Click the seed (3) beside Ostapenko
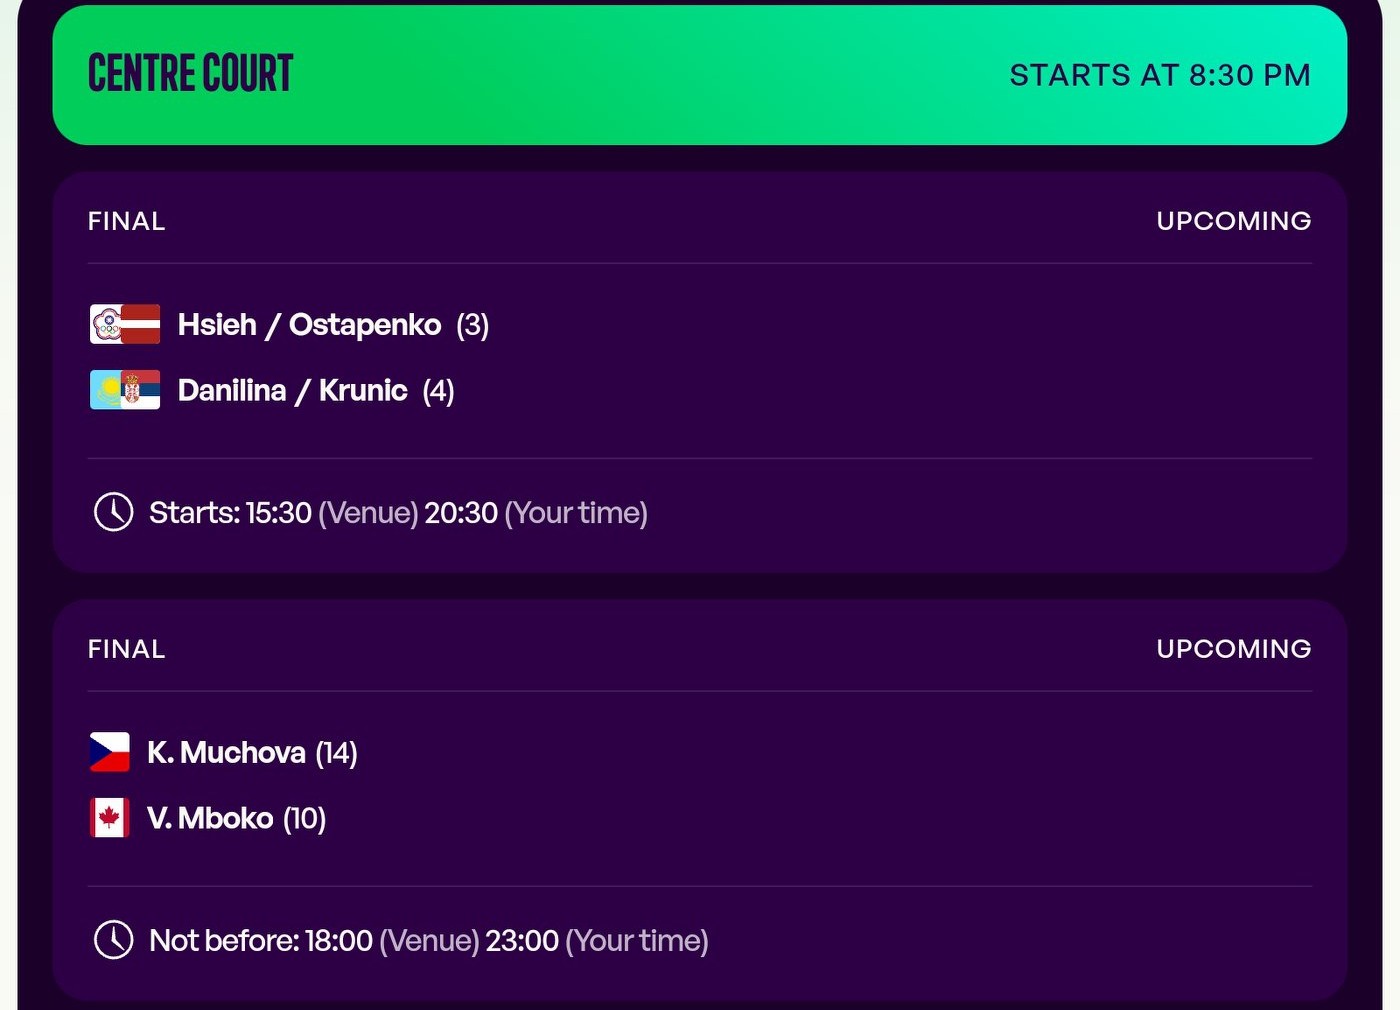Viewport: 1400px width, 1010px height. [472, 325]
